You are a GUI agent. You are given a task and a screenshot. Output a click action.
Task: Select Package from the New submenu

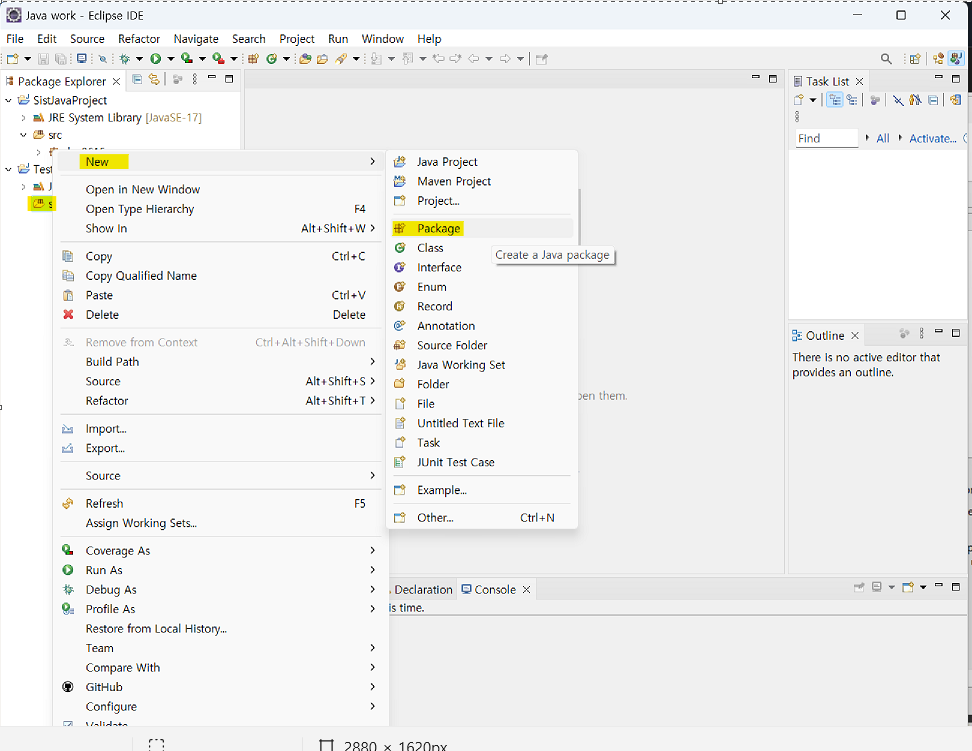point(482,228)
